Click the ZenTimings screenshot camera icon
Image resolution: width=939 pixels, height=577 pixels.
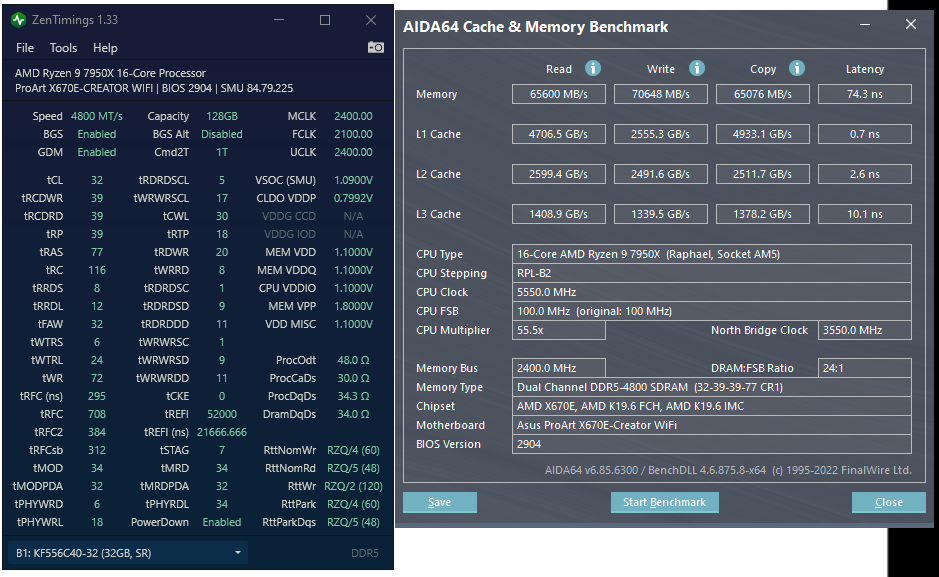coord(376,47)
